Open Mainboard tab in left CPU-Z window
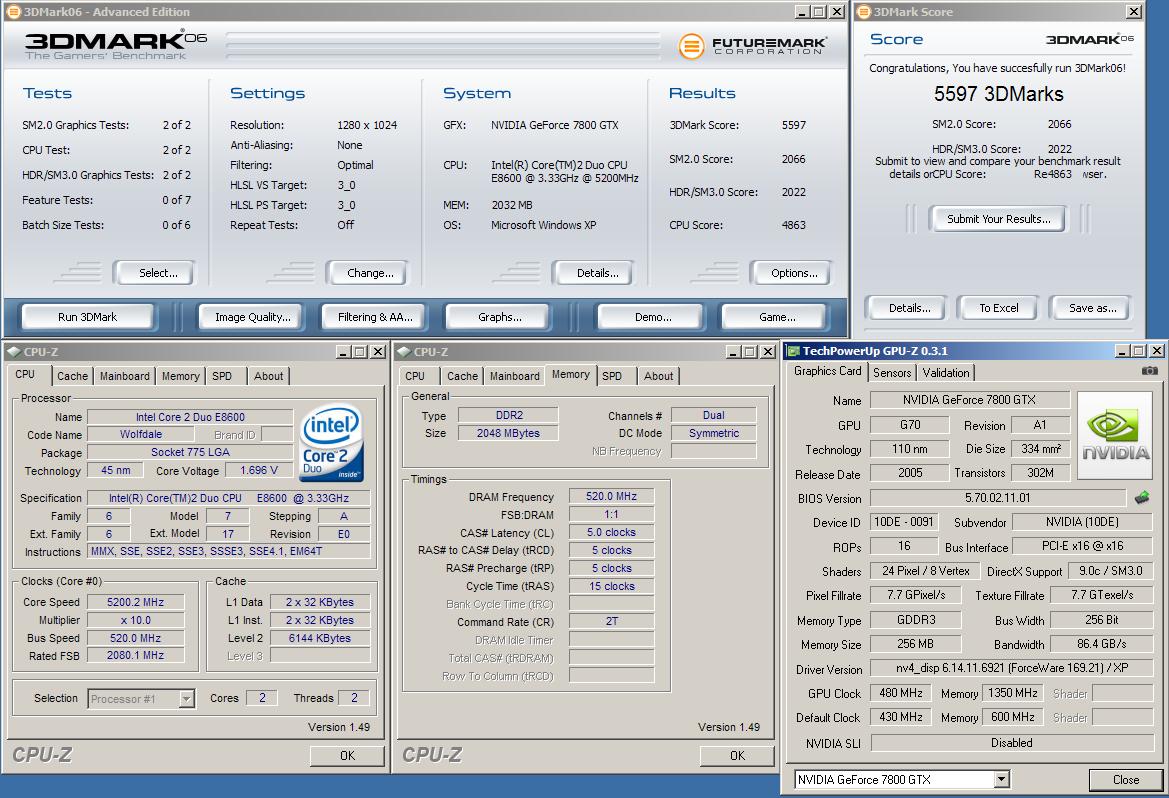Viewport: 1169px width, 798px height. tap(125, 376)
